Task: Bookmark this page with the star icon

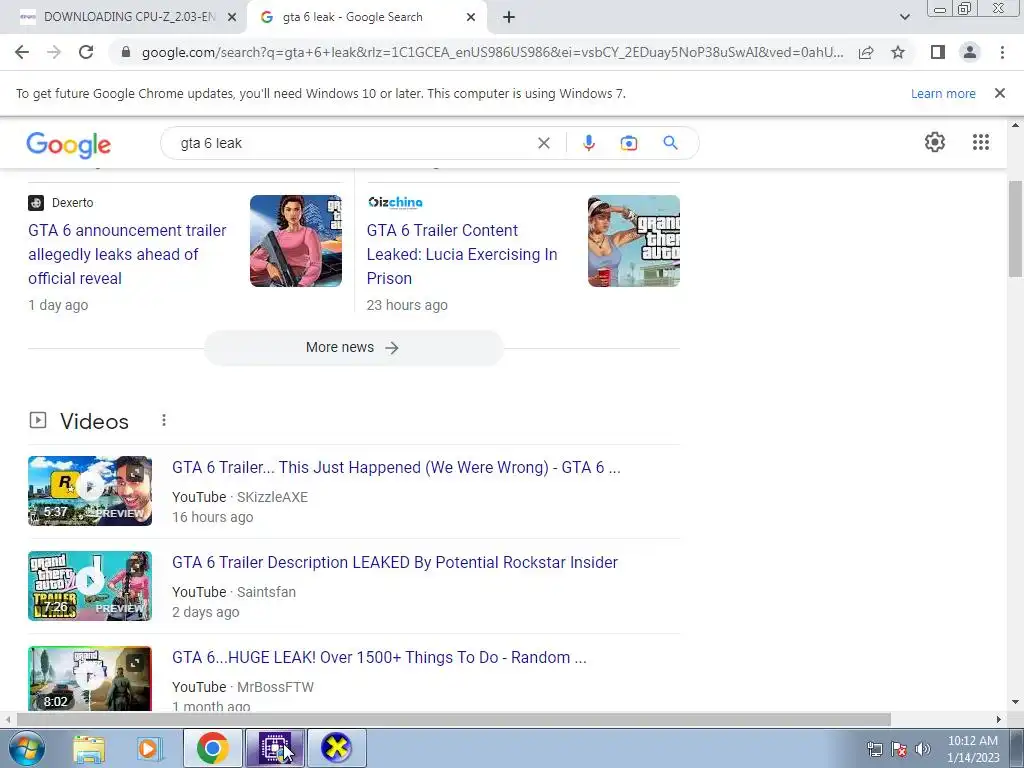Action: (x=898, y=52)
